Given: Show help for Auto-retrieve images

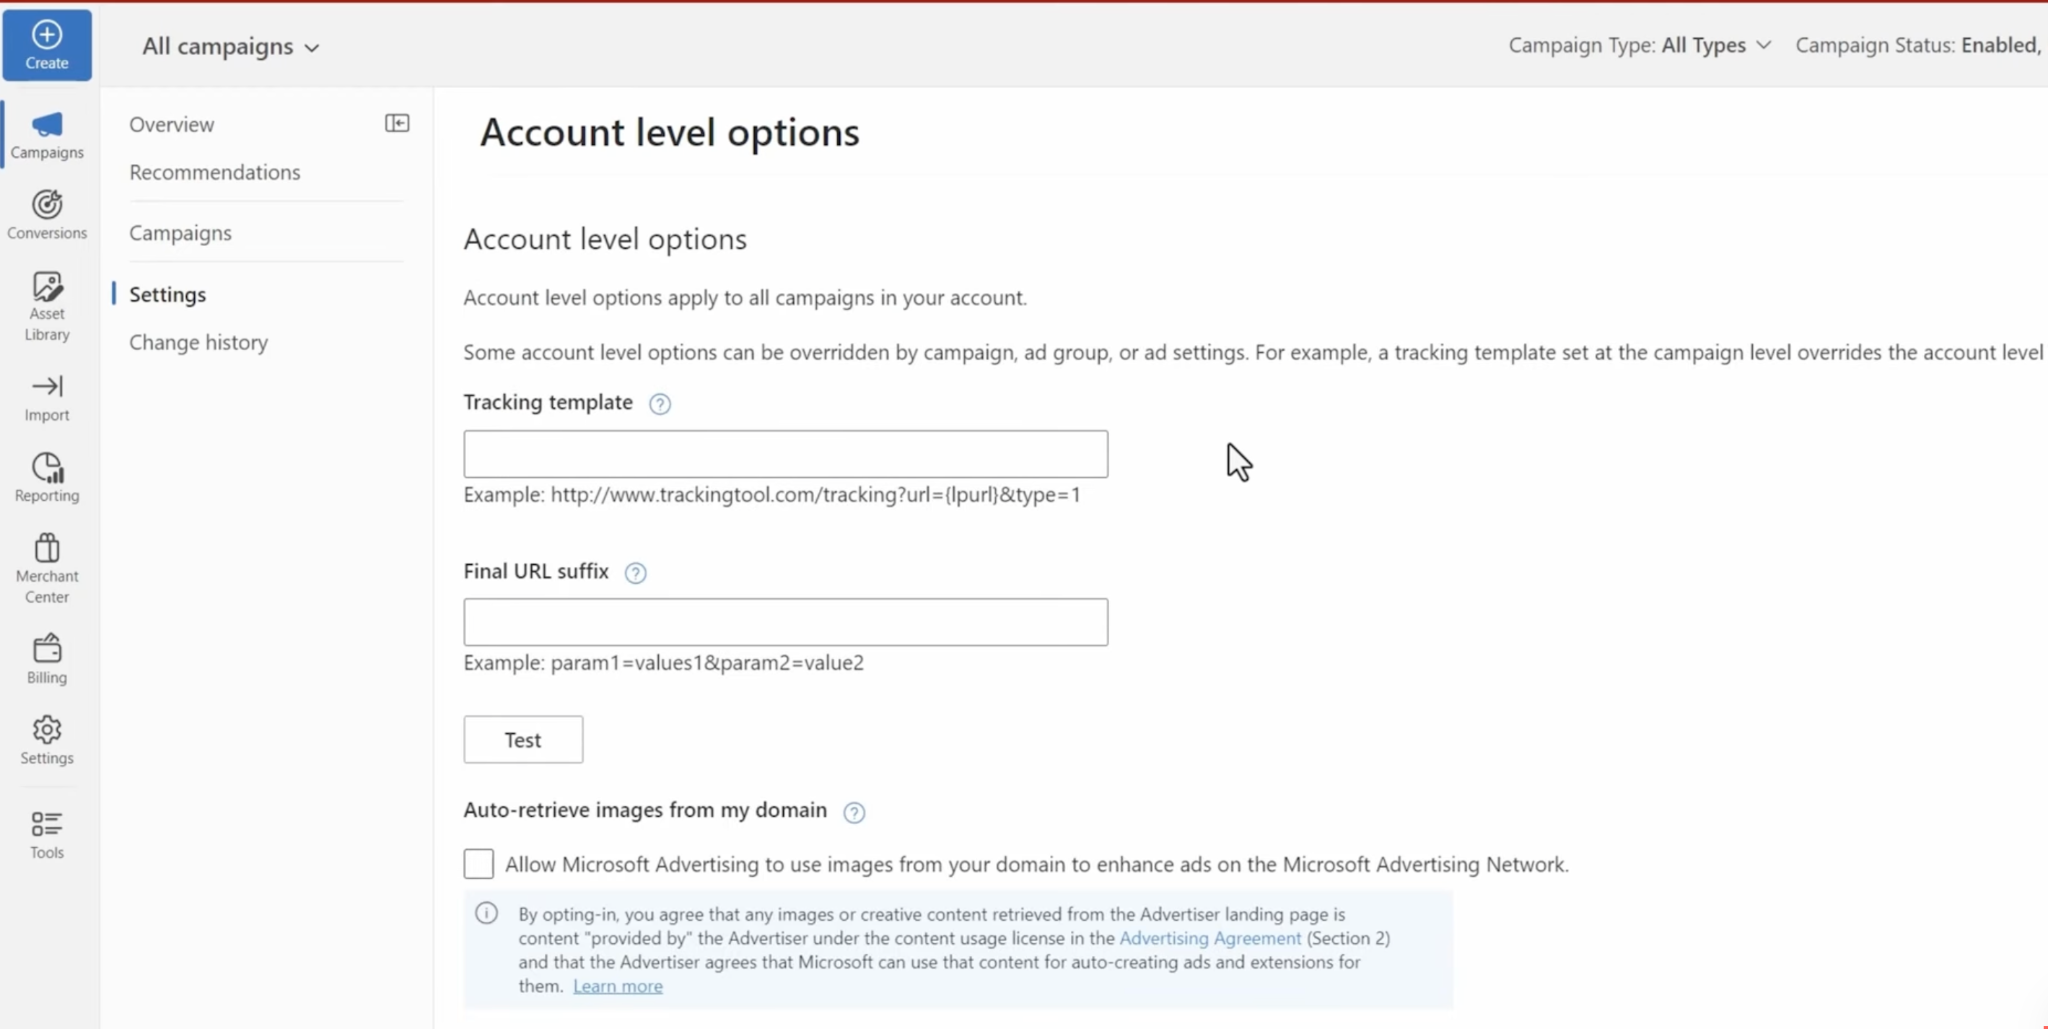Looking at the screenshot, I should coord(854,812).
